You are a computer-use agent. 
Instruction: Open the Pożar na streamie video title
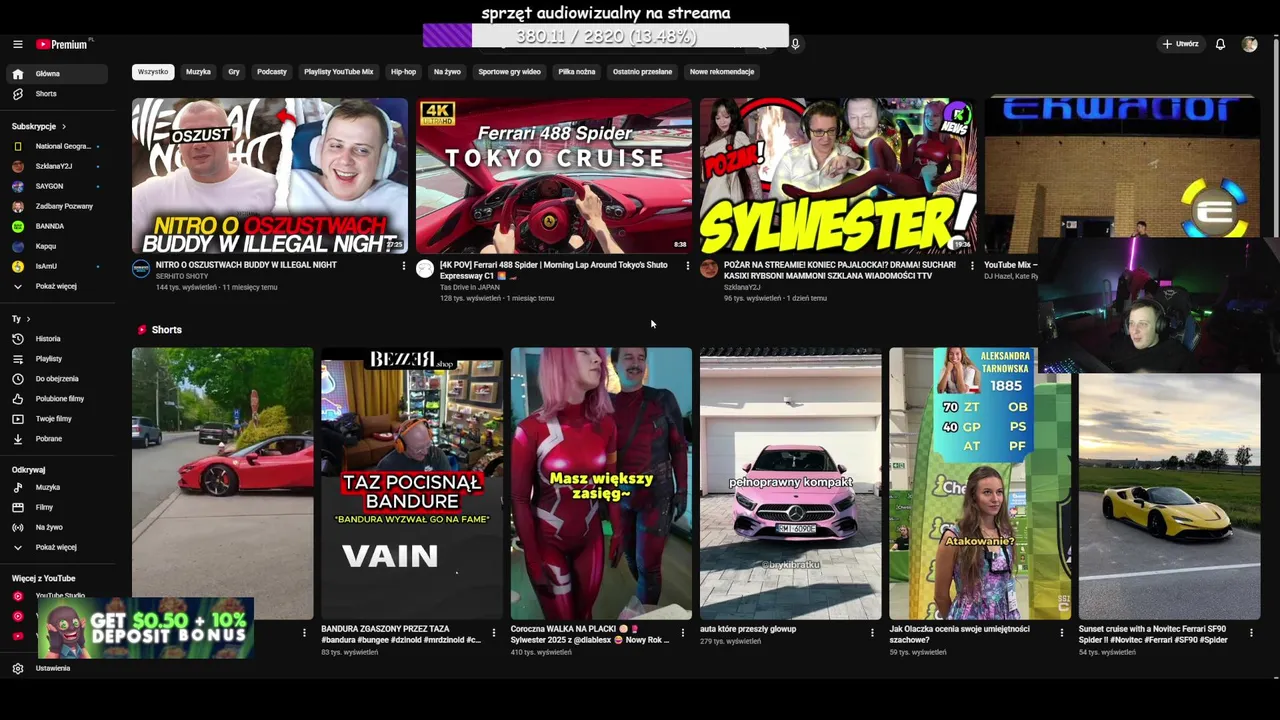click(840, 270)
